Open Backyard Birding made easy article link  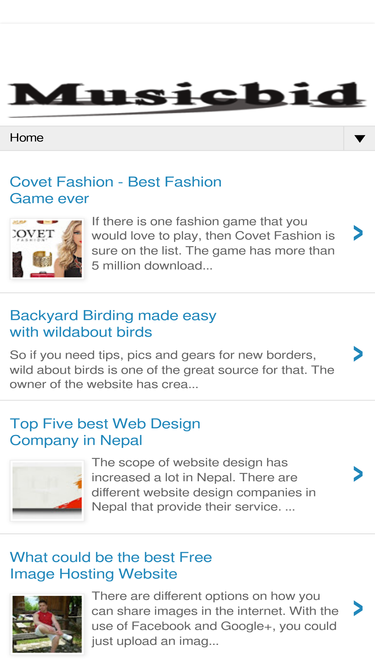(113, 323)
